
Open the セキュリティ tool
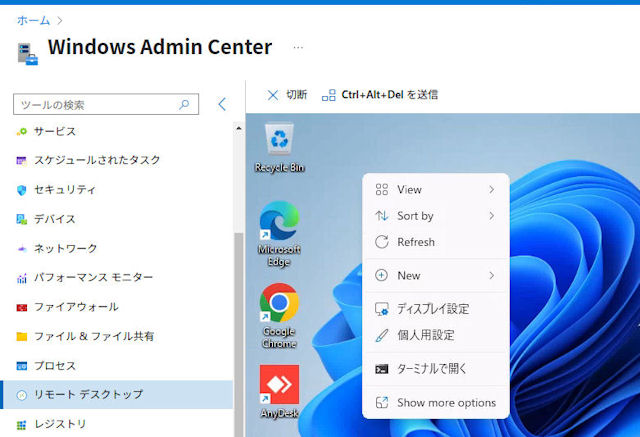[x=116, y=190]
